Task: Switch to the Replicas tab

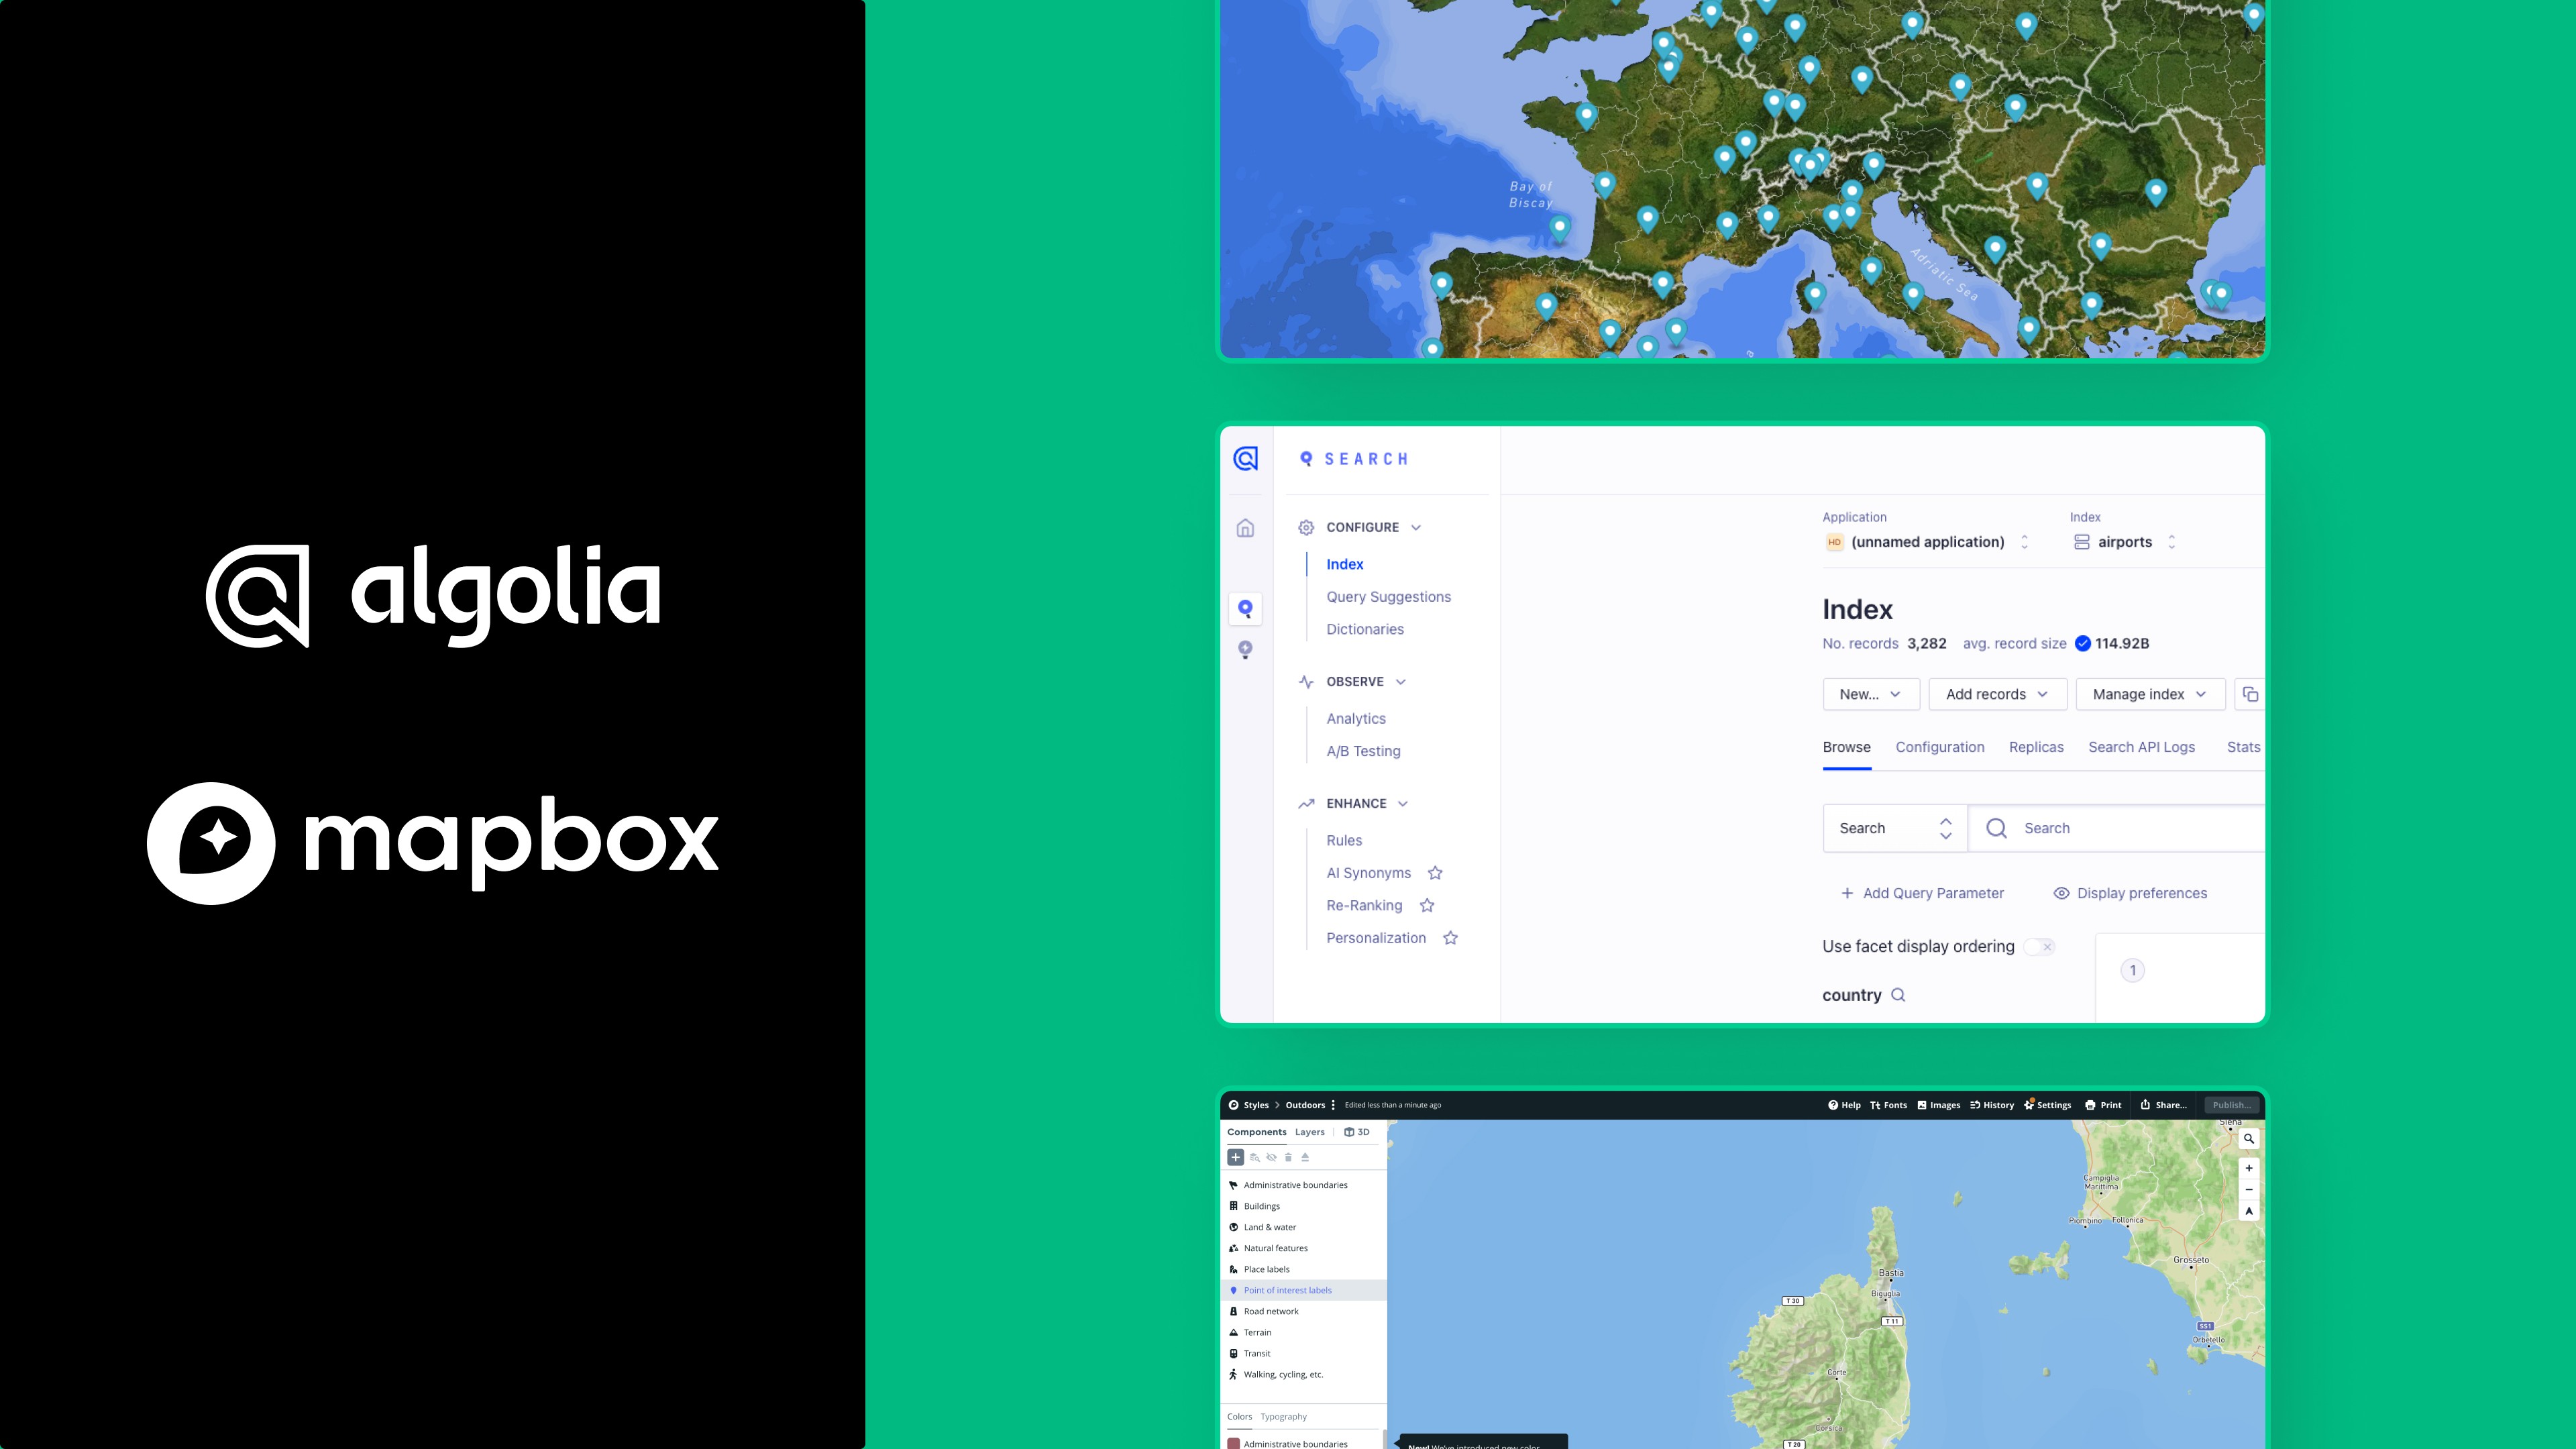Action: 2036,747
